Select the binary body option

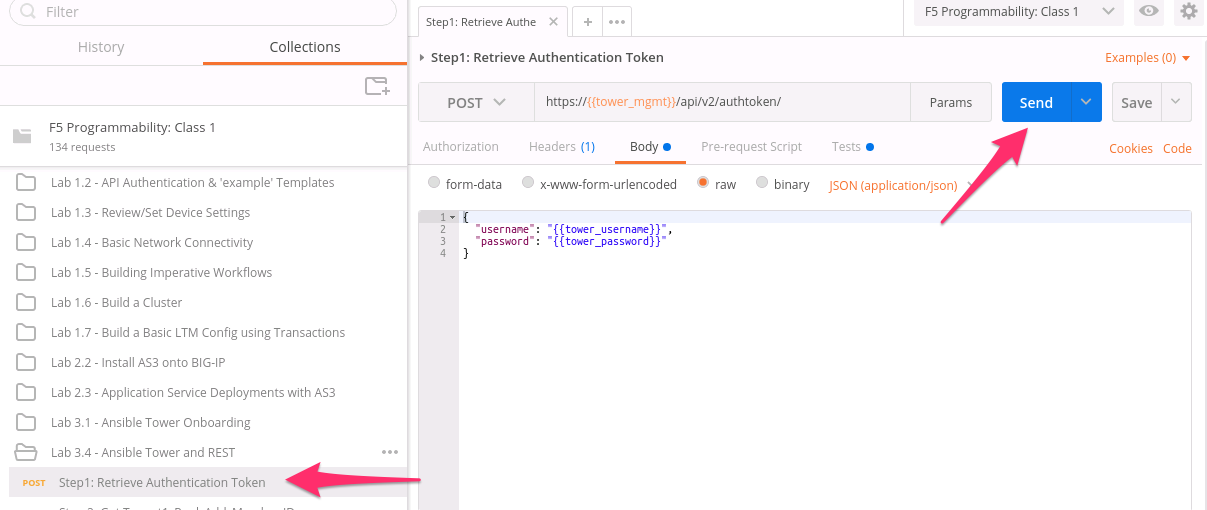pos(762,183)
